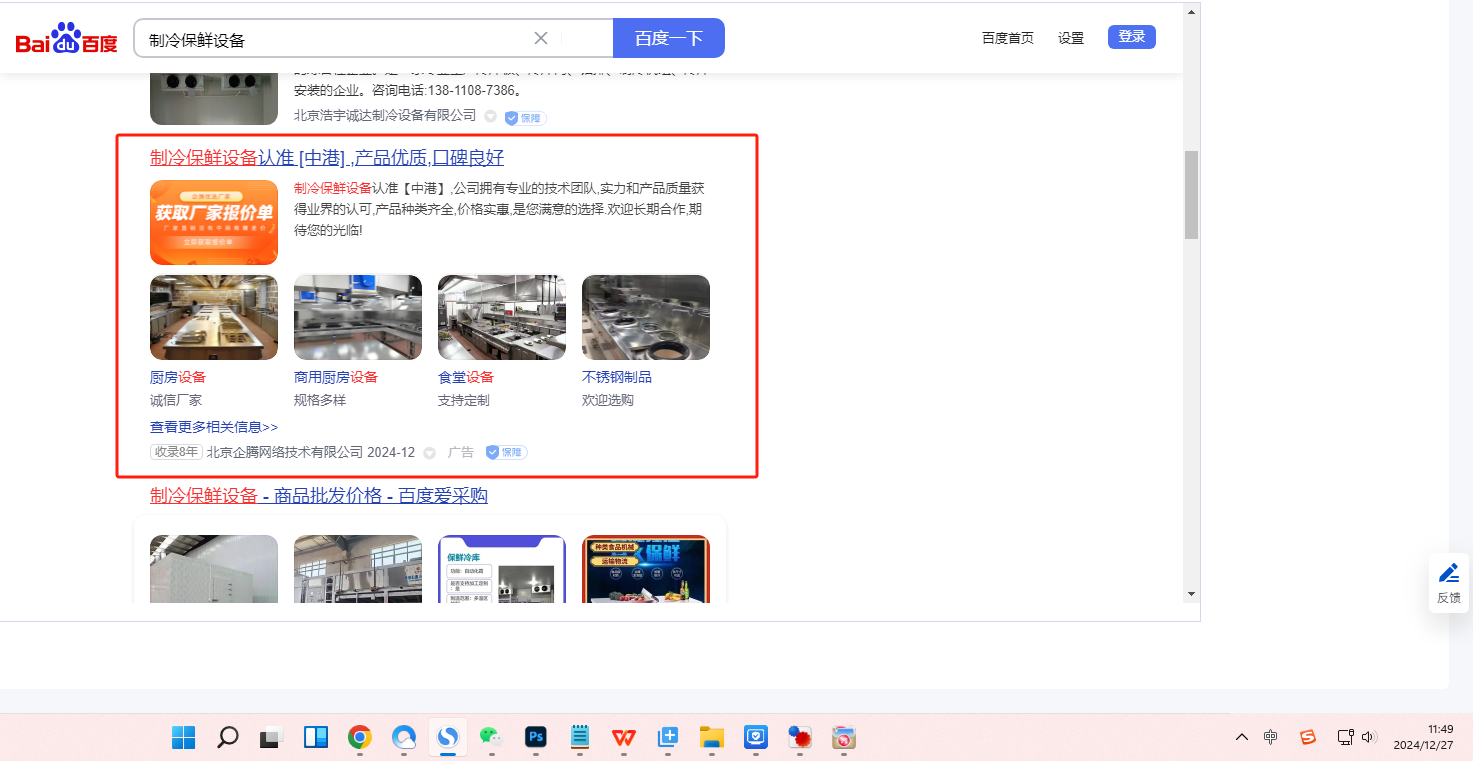Click the volume speaker tray icon

pos(1369,737)
